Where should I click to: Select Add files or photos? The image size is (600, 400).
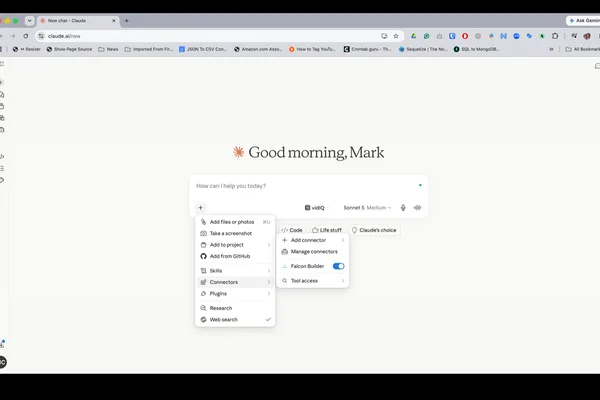coord(235,222)
